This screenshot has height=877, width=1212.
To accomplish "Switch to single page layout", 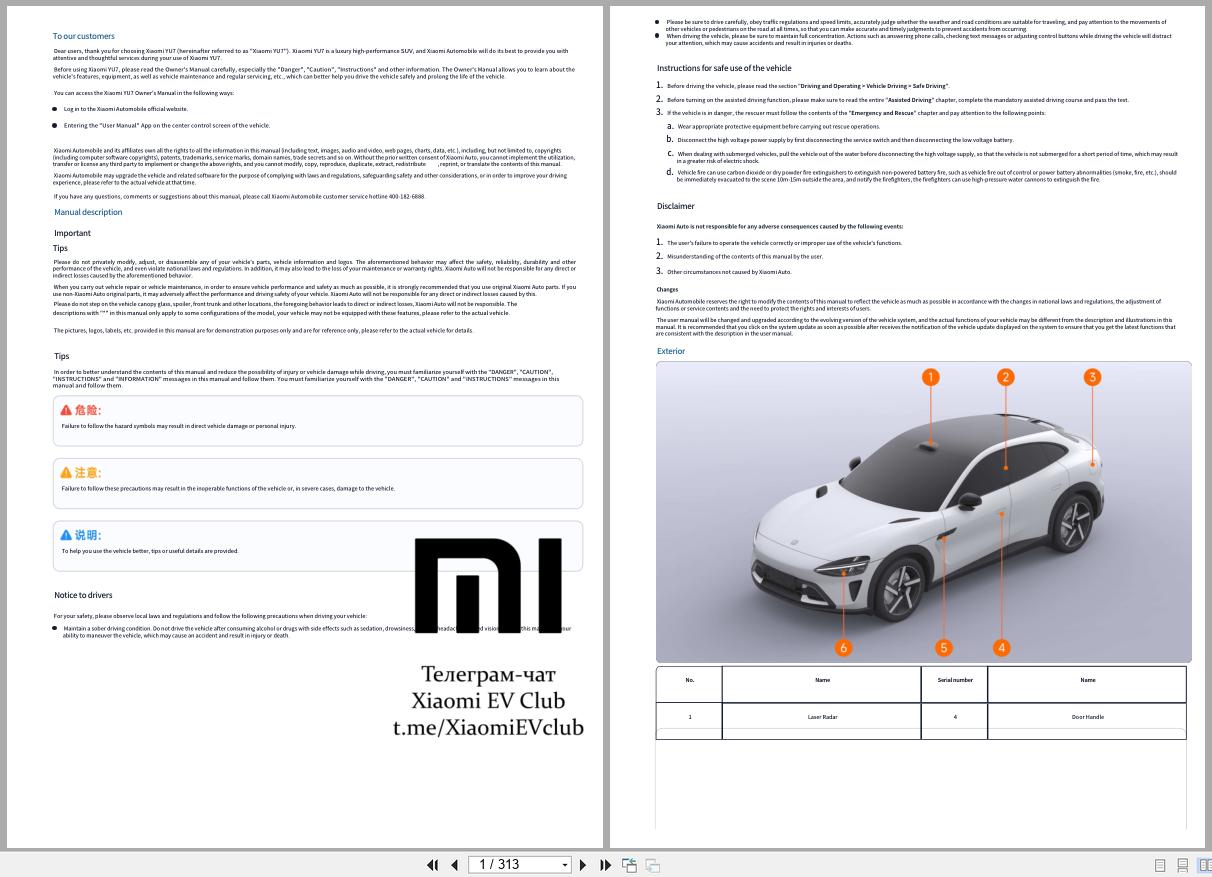I will (1161, 865).
